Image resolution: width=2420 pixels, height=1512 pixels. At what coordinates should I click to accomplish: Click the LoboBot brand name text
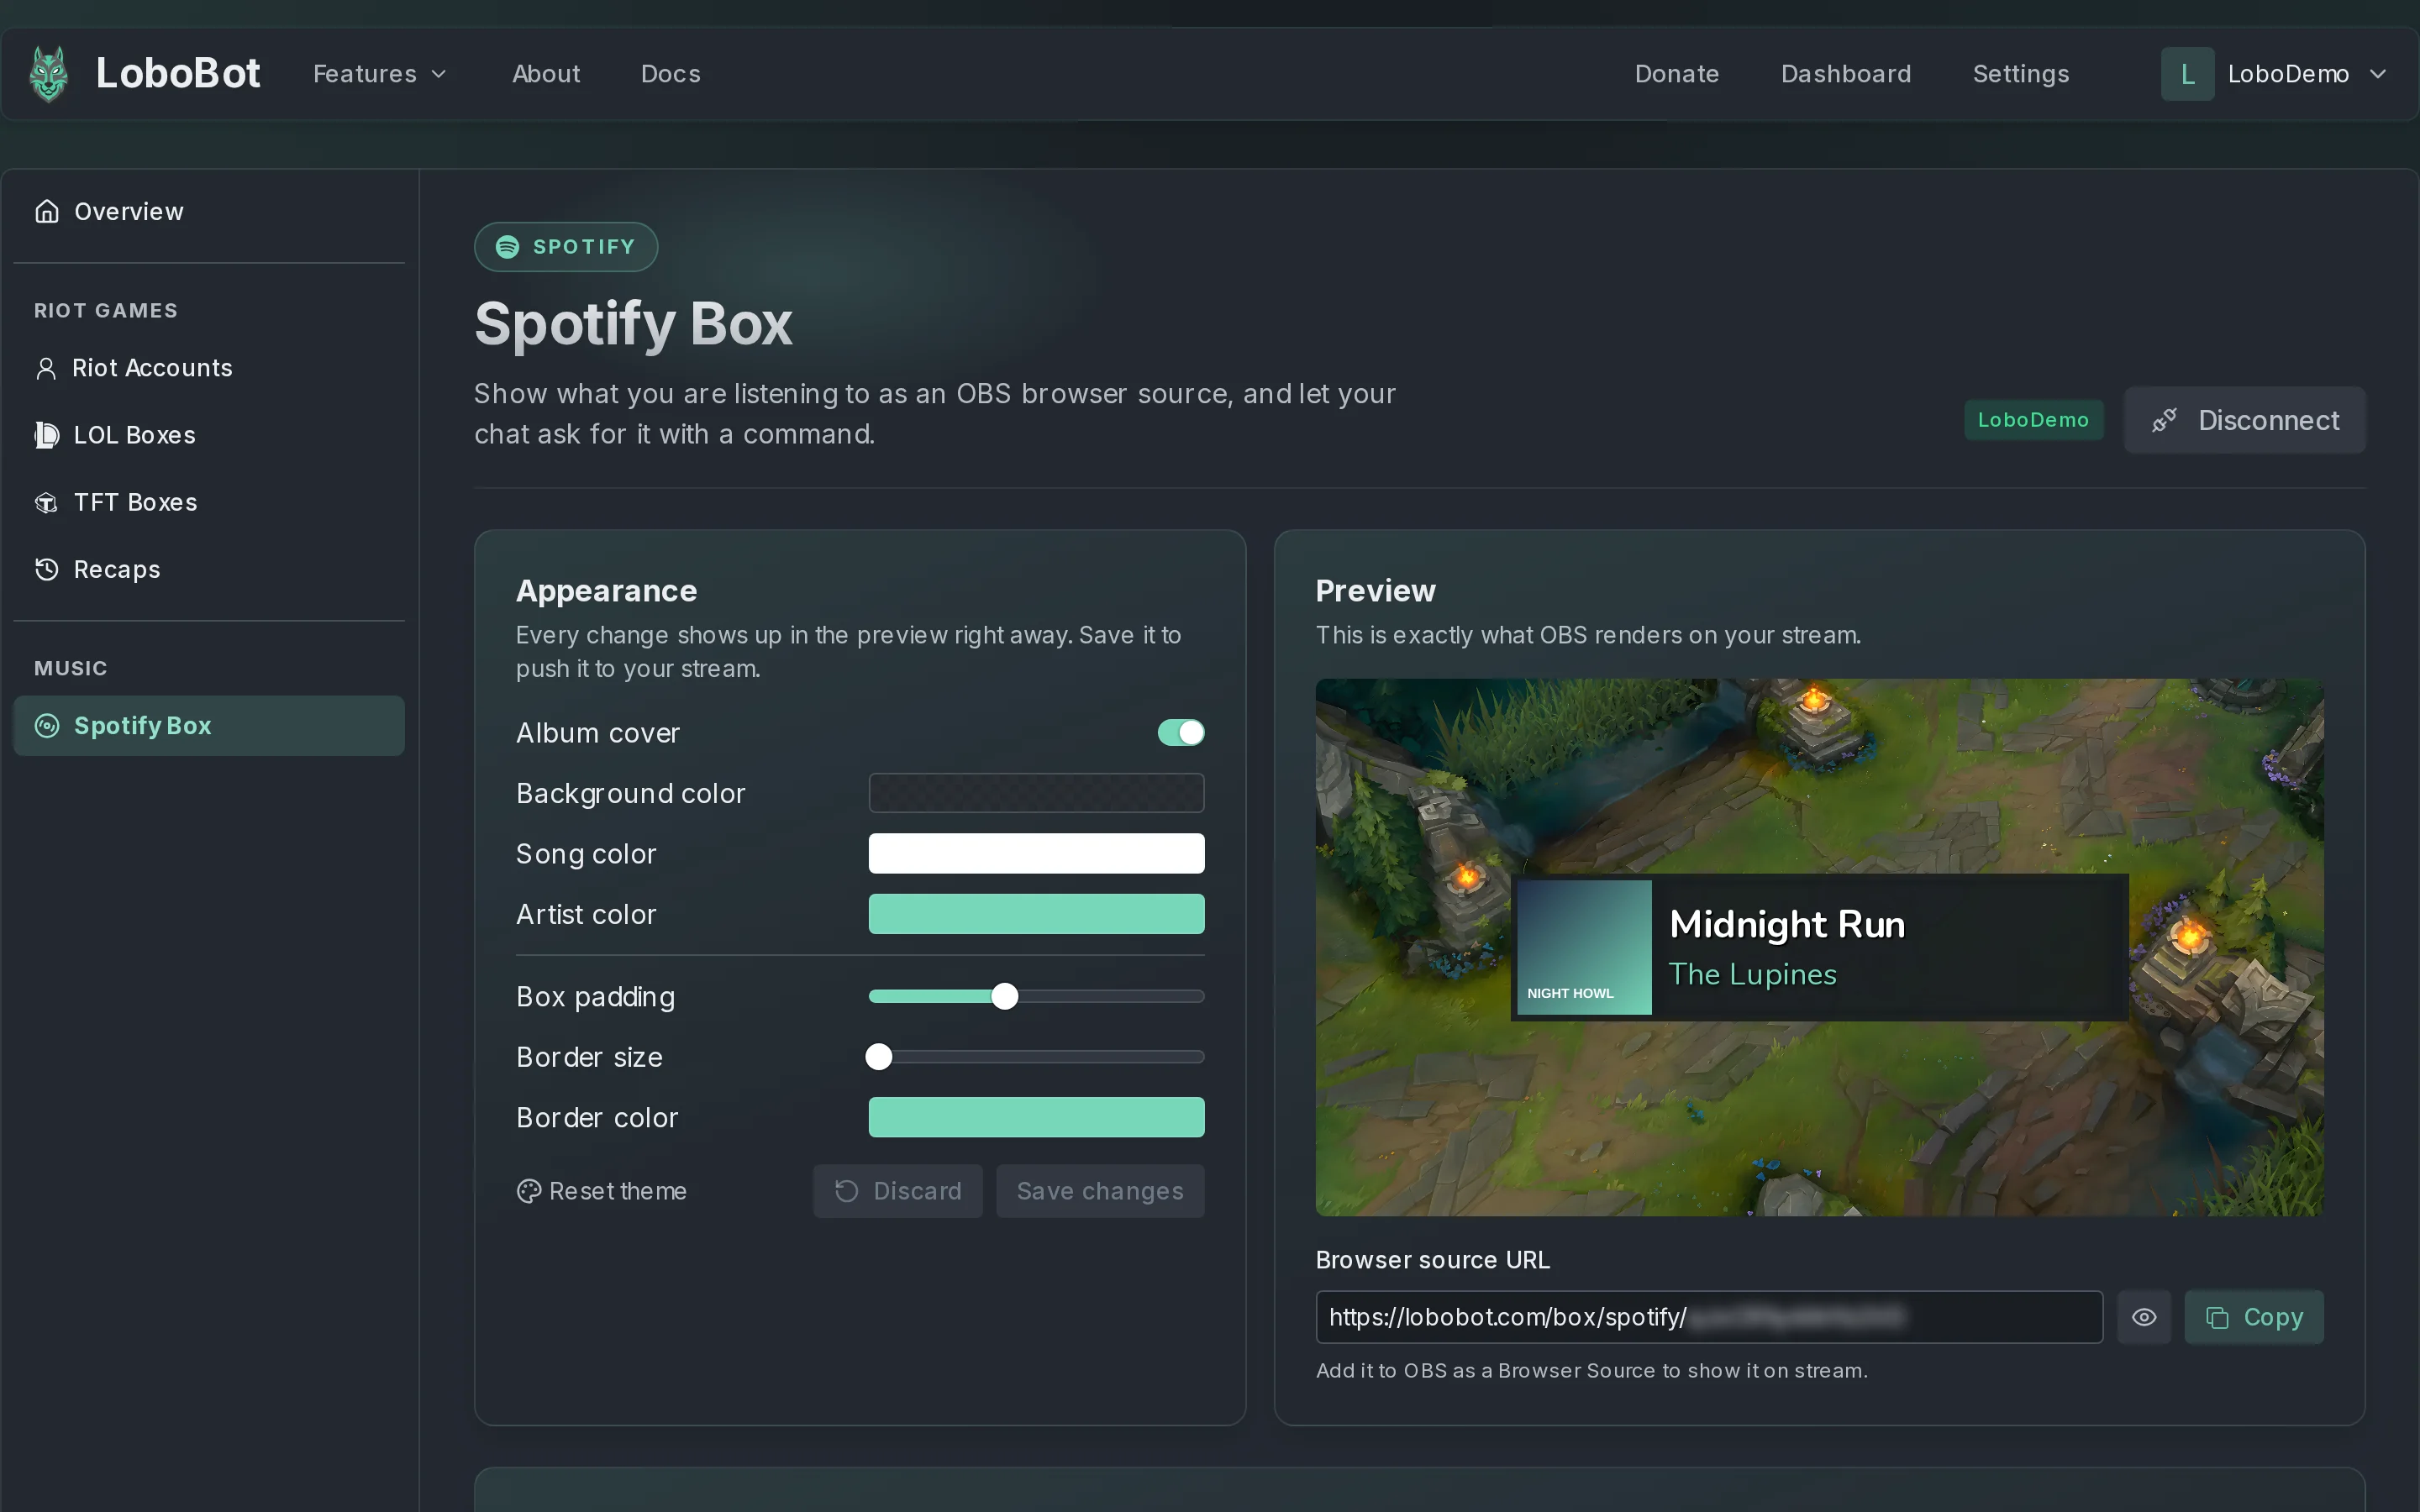click(178, 74)
